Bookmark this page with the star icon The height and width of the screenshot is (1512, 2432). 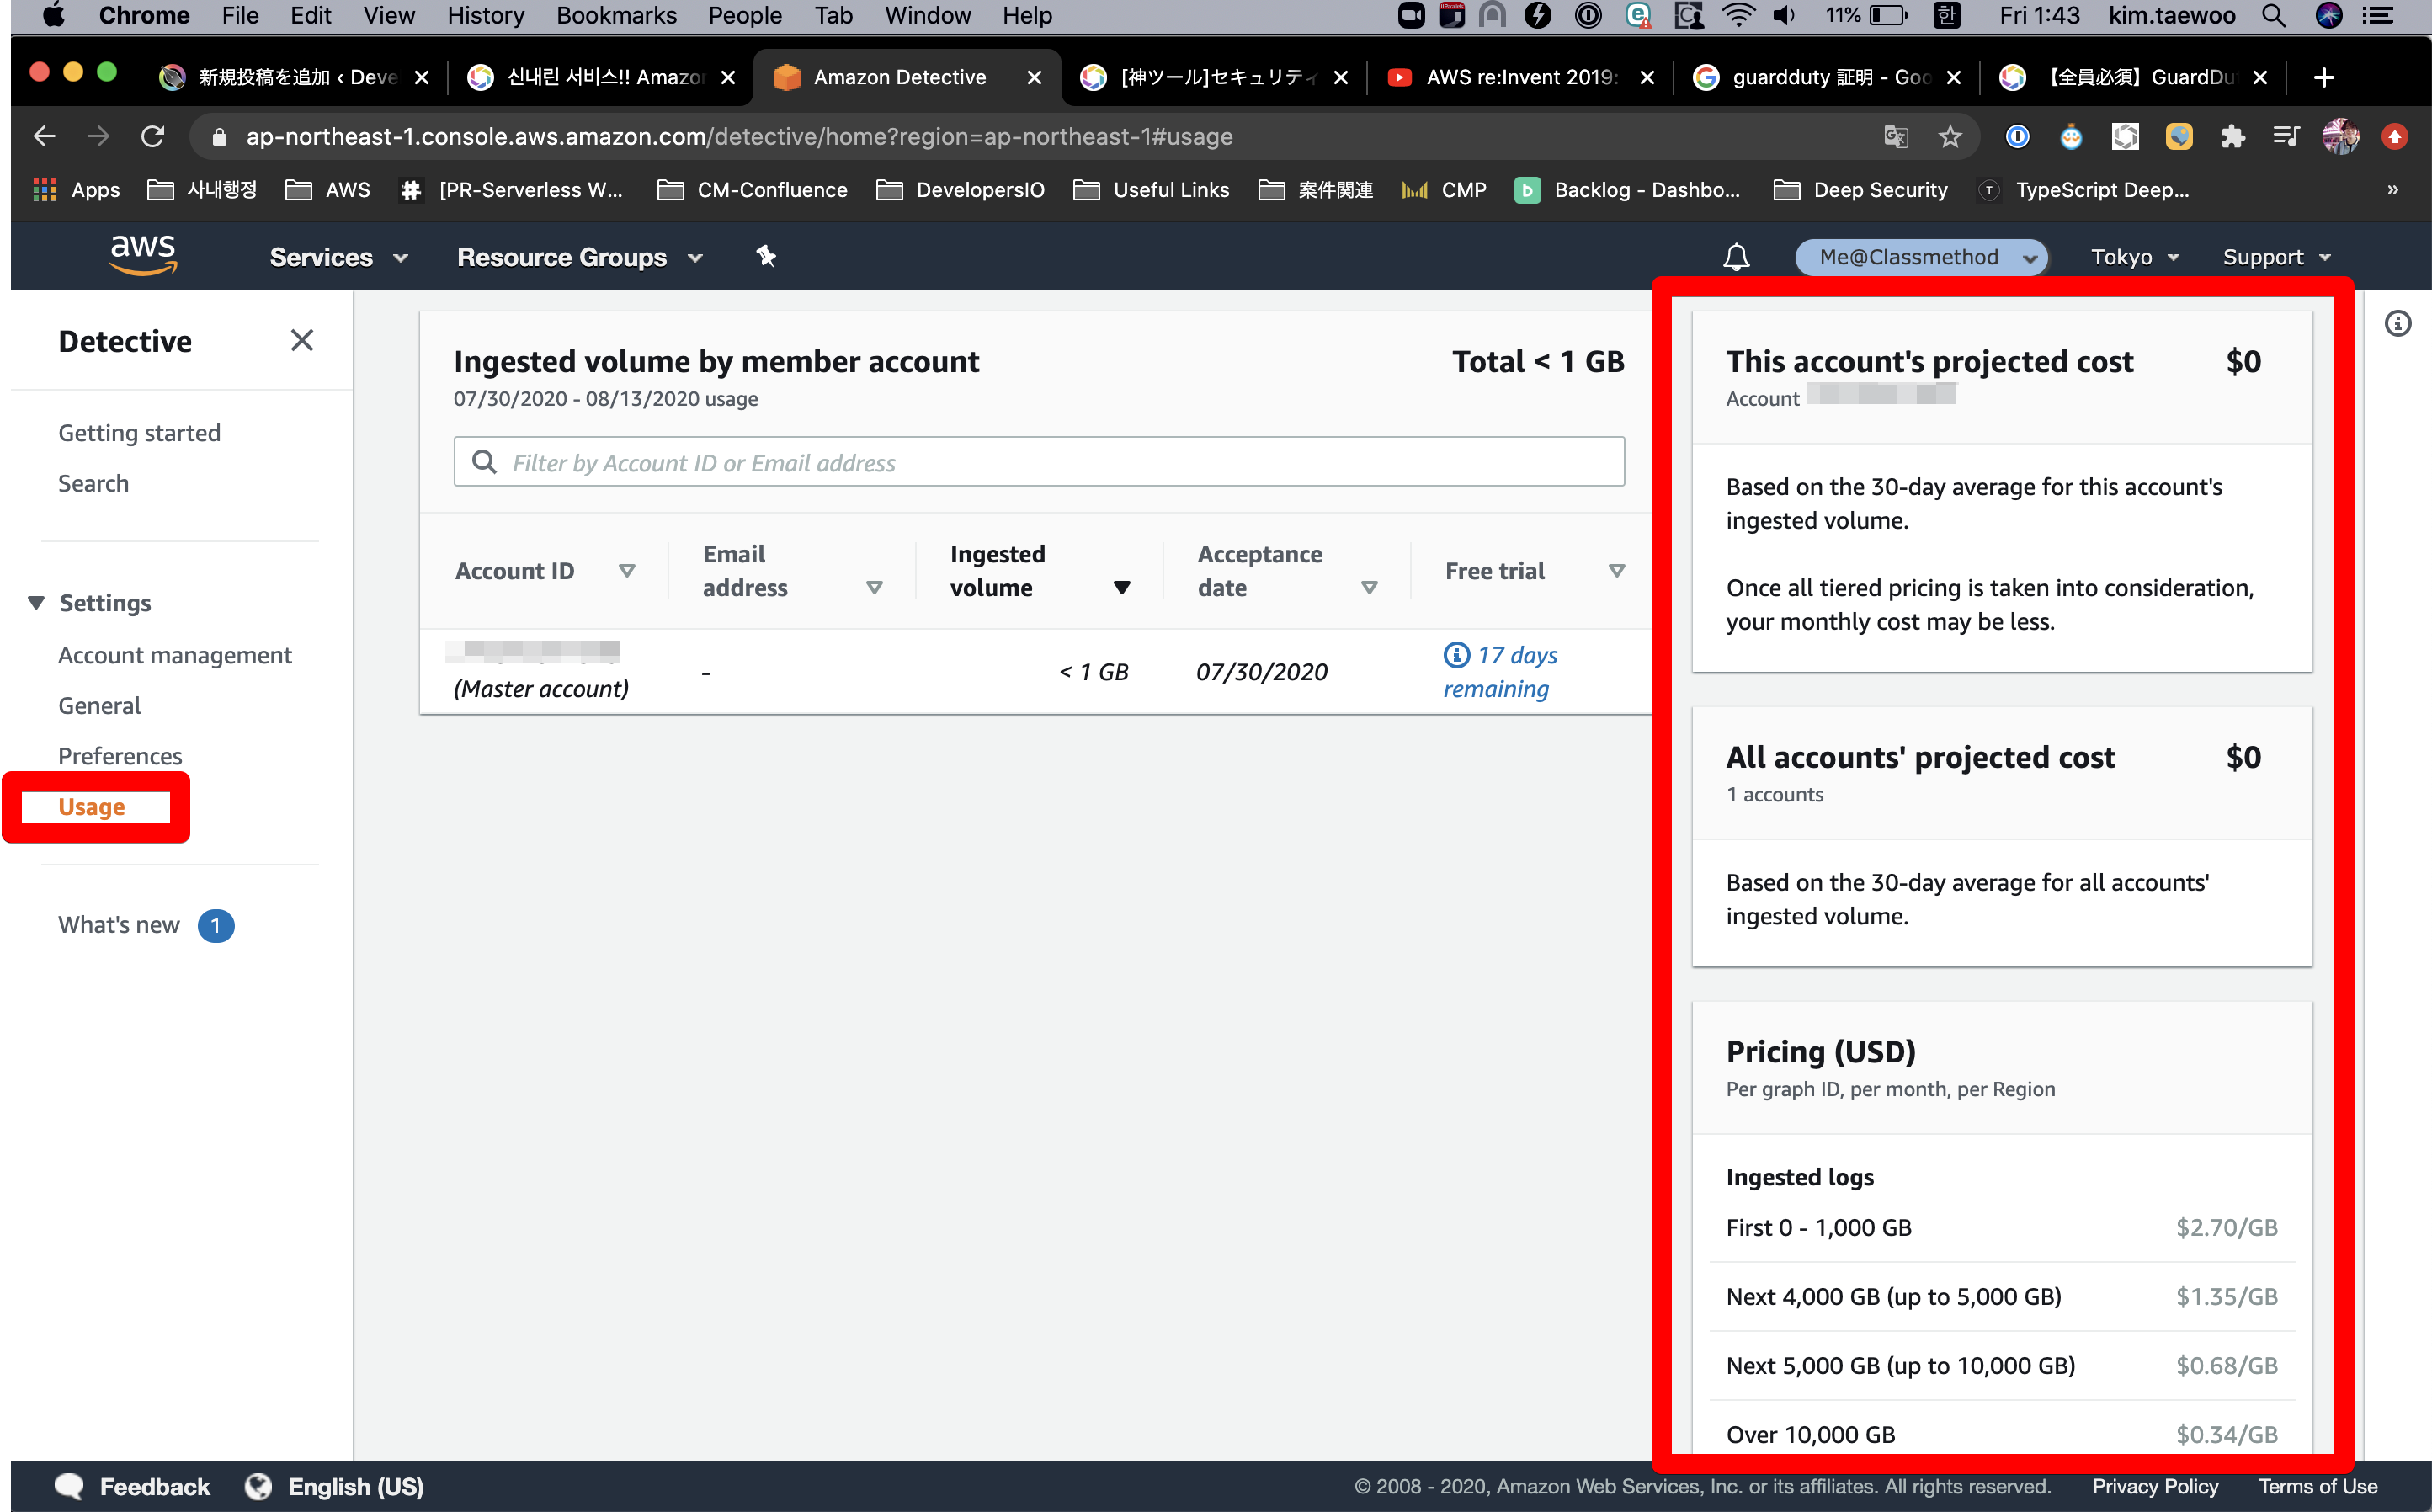[1950, 137]
